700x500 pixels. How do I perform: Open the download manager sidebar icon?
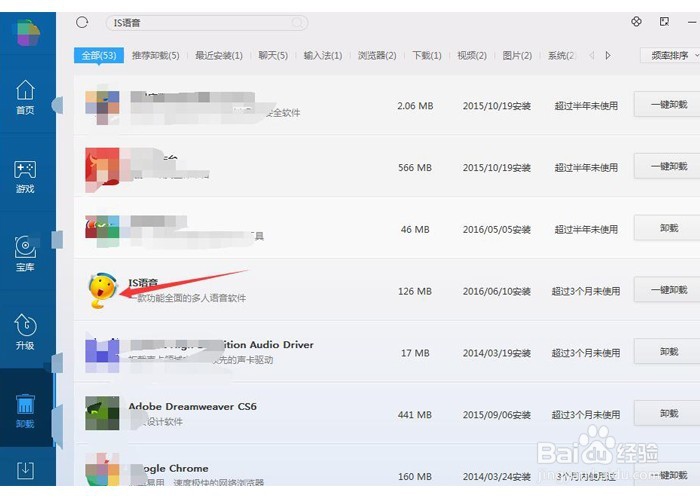(x=25, y=470)
